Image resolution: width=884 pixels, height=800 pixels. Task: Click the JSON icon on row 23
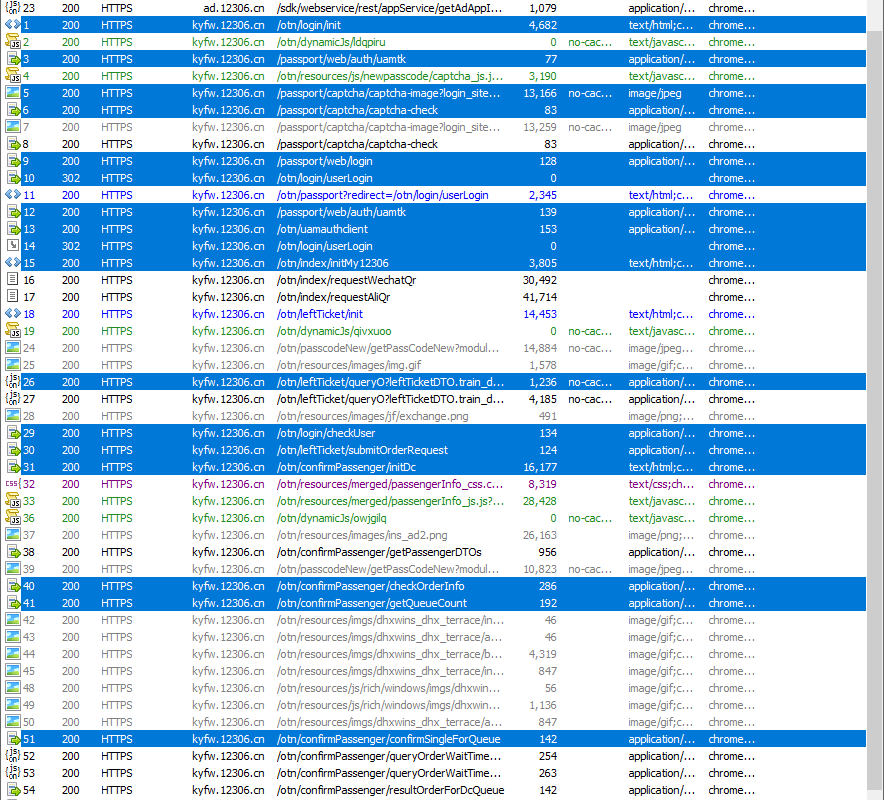tap(12, 8)
